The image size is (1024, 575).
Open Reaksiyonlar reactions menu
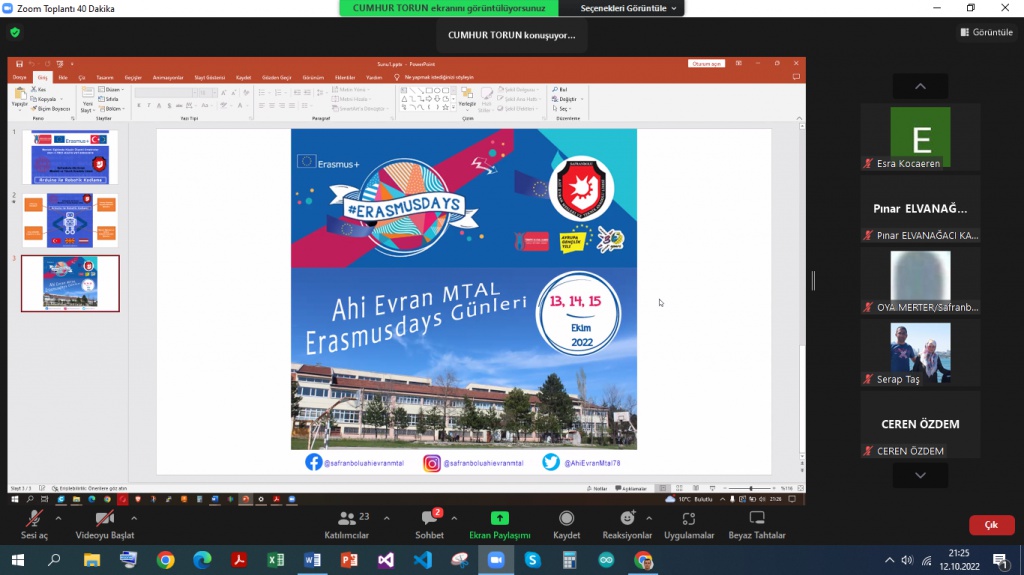click(x=627, y=518)
